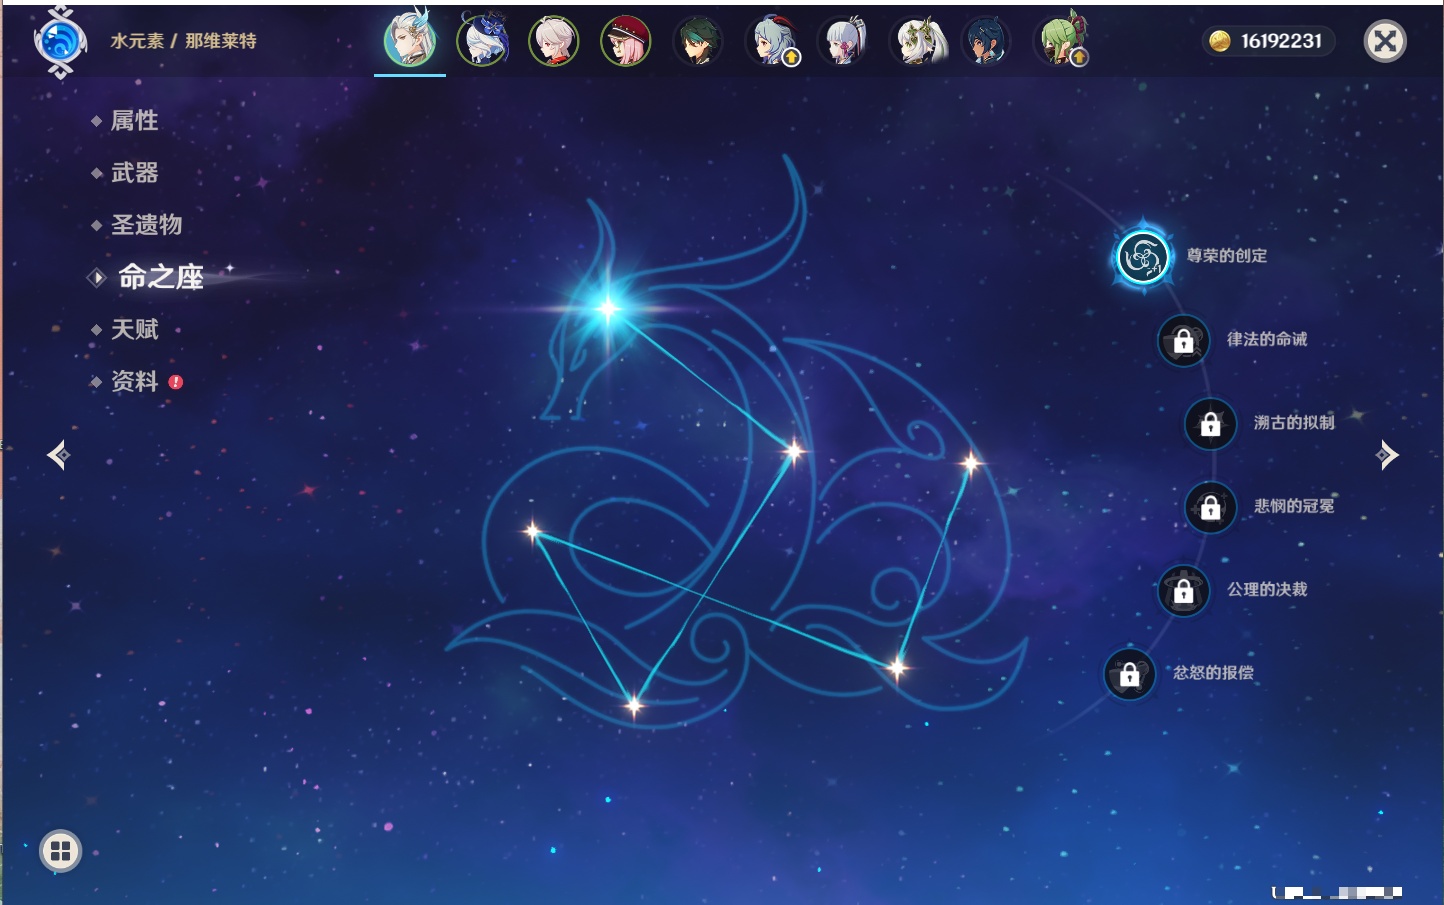Click the 尊荣的创定 constellation label
The width and height of the screenshot is (1444, 905).
(1226, 256)
